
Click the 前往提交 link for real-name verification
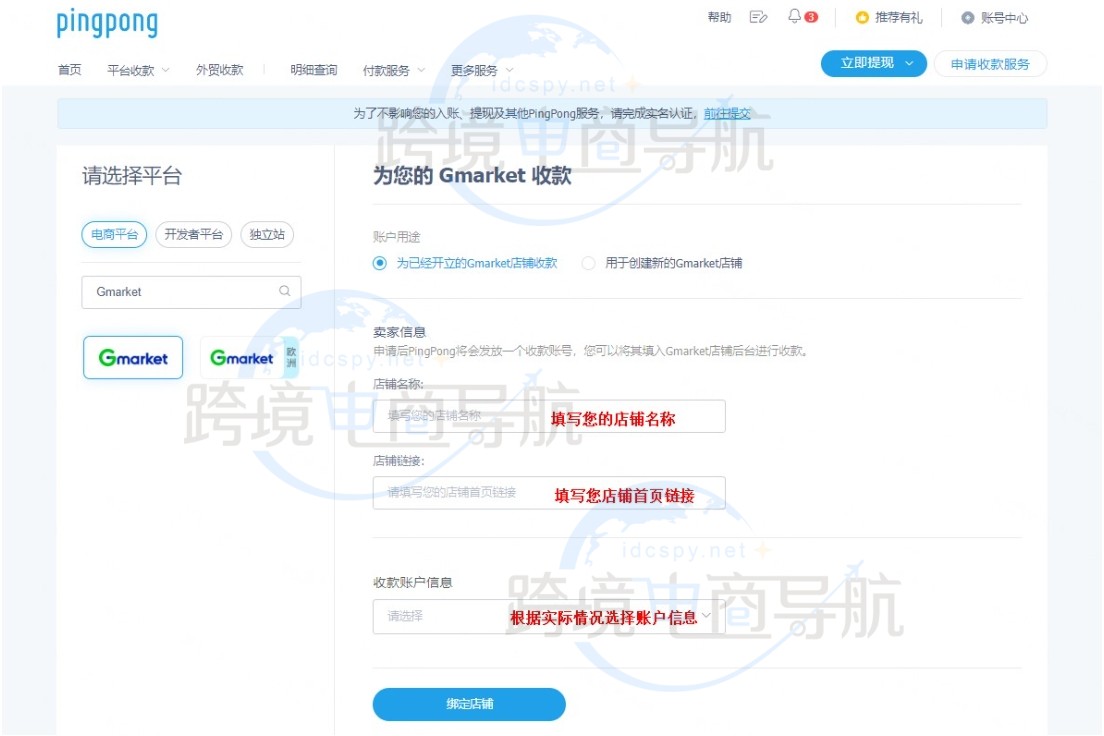(728, 113)
